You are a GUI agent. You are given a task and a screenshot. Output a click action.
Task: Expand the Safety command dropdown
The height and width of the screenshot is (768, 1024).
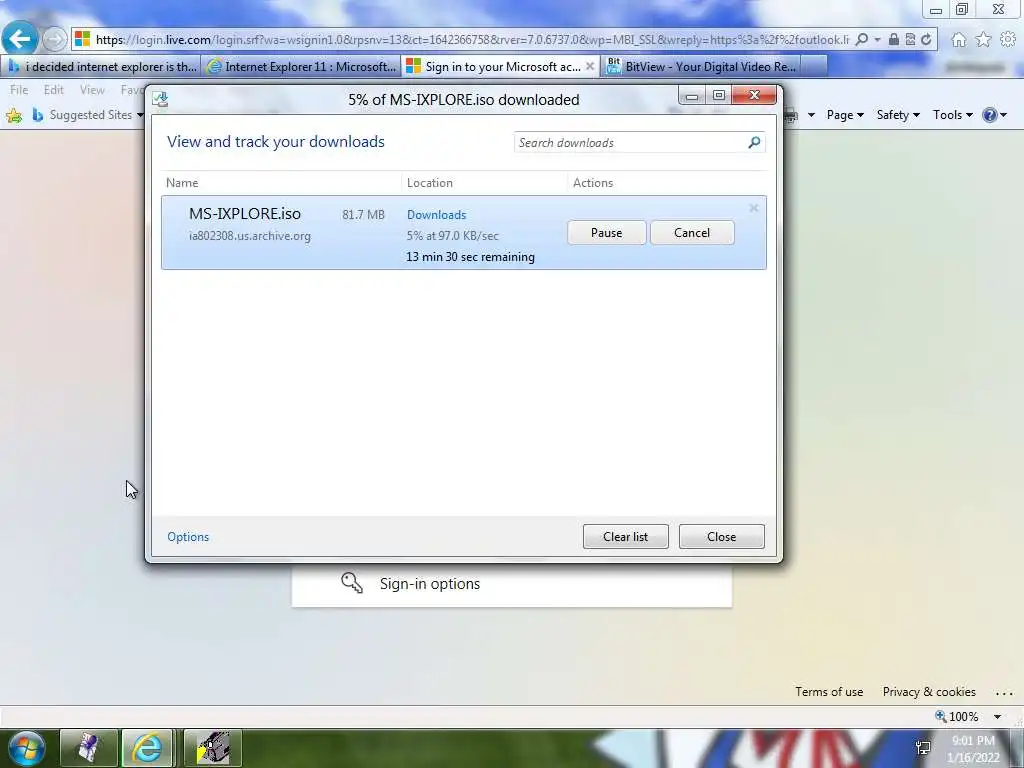pos(898,115)
